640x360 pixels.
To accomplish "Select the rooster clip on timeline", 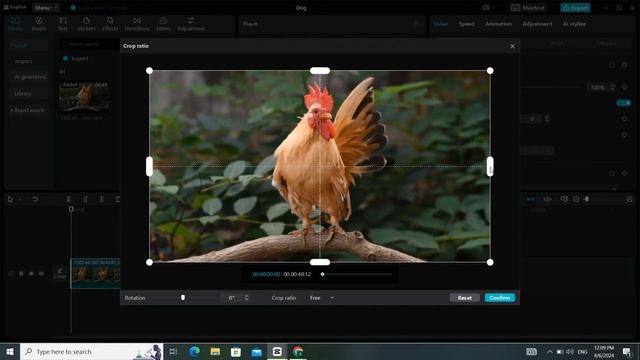I will (96, 273).
